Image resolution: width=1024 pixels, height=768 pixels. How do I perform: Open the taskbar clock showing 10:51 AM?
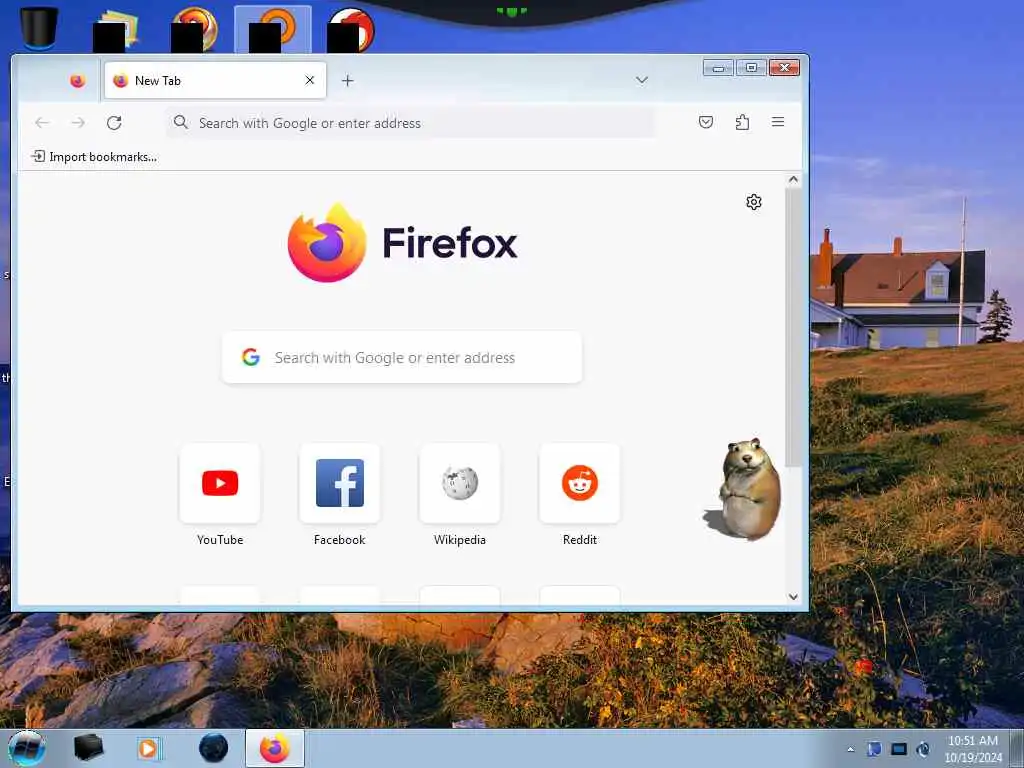973,749
